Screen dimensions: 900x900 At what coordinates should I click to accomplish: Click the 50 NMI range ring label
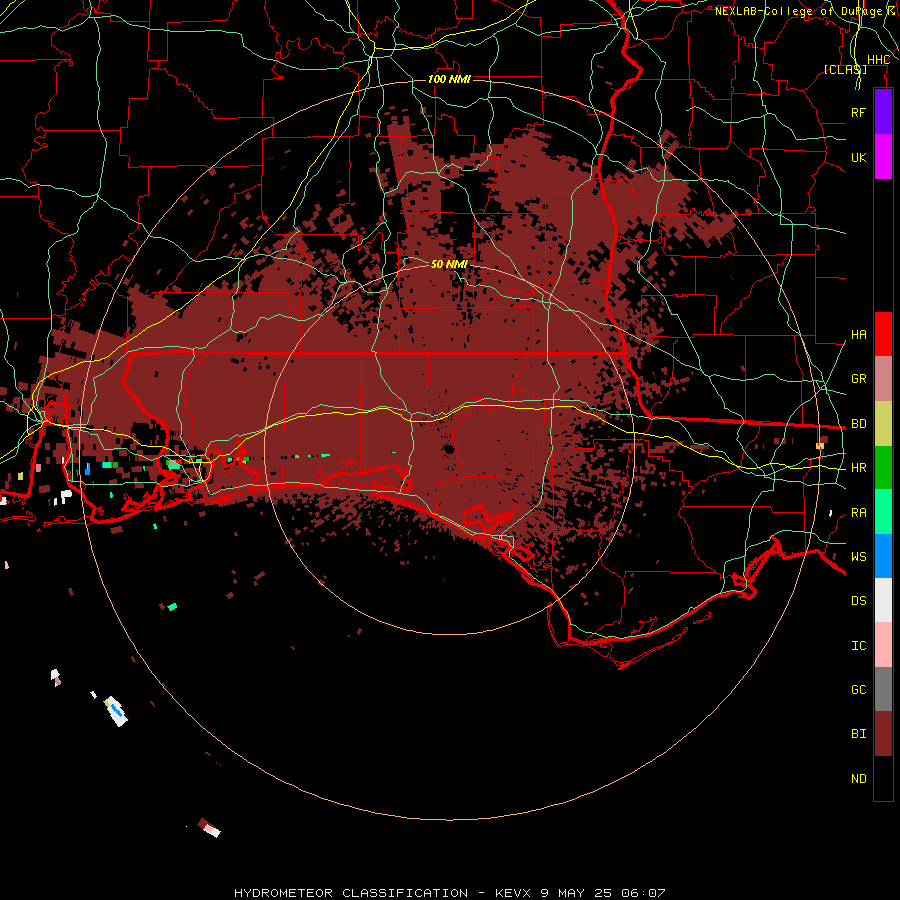click(x=449, y=264)
